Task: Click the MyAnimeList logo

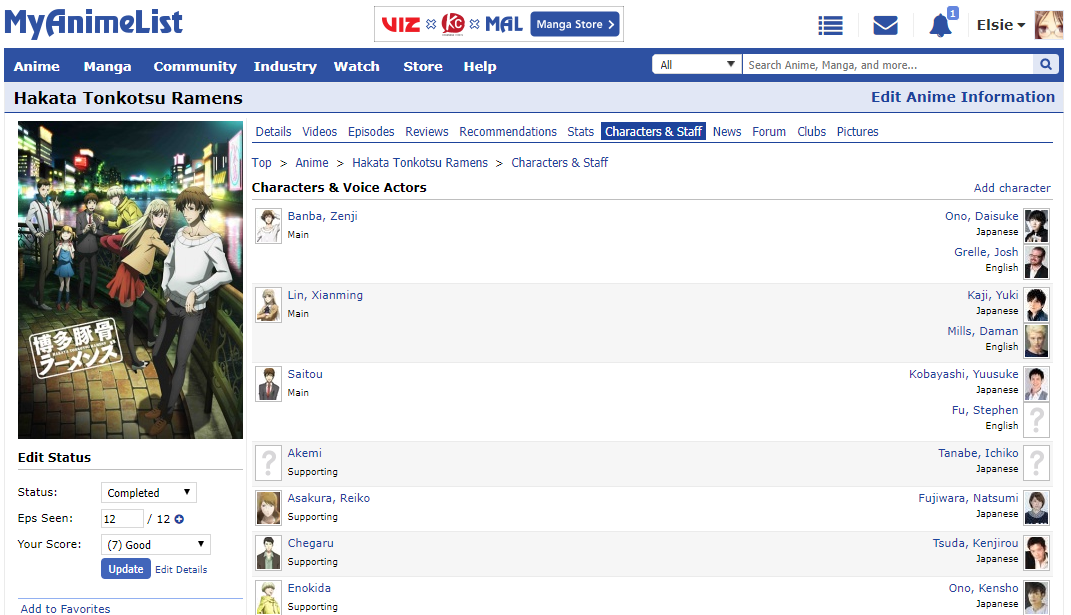Action: coord(93,23)
